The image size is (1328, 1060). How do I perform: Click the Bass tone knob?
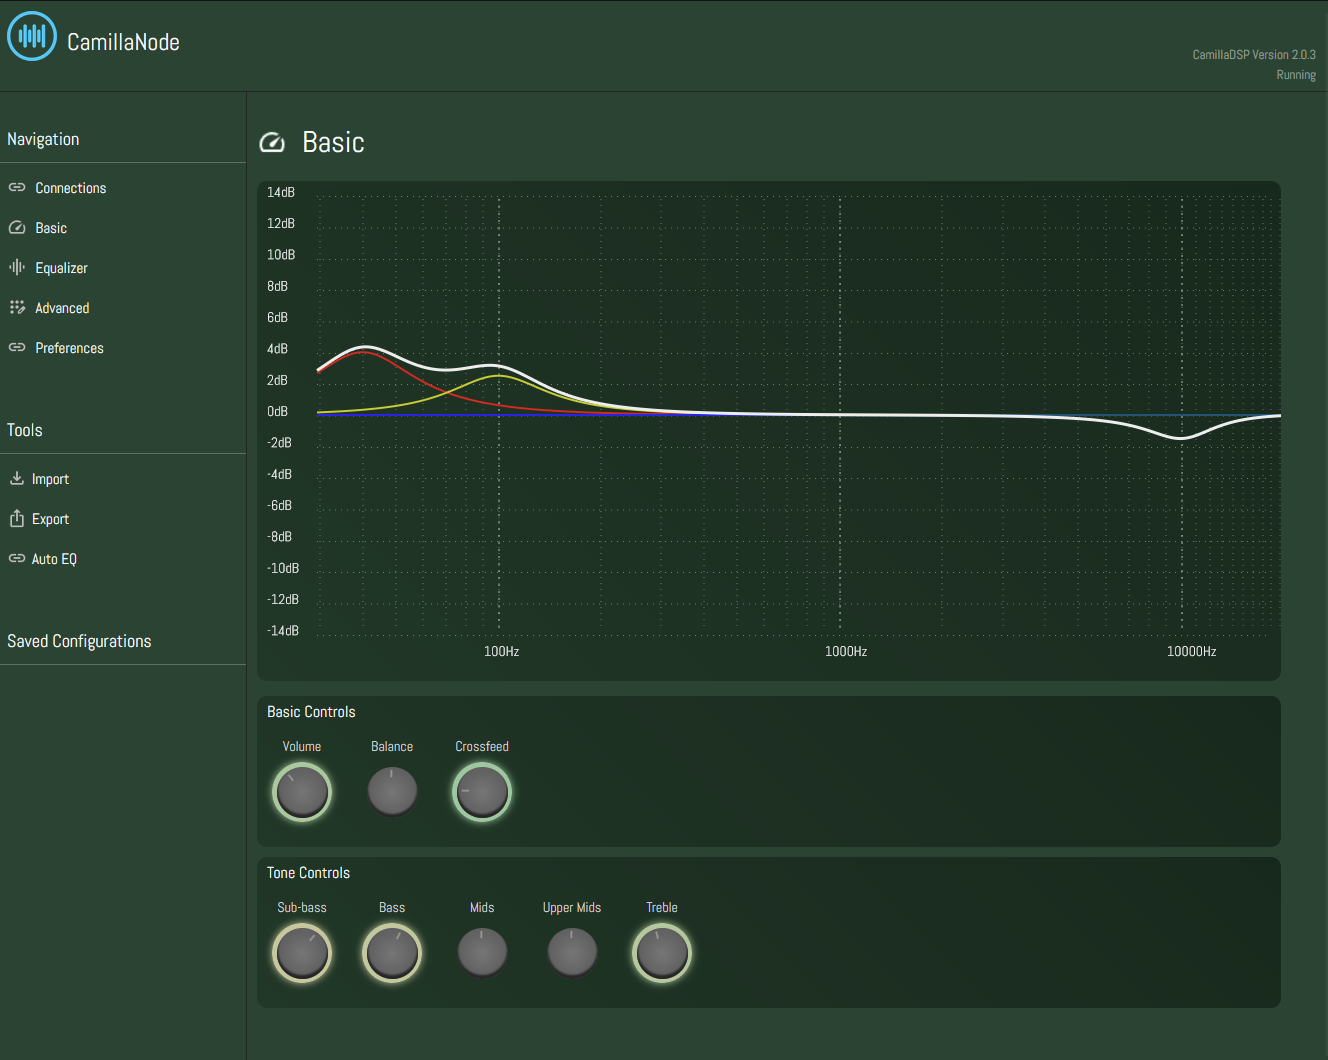[x=392, y=953]
